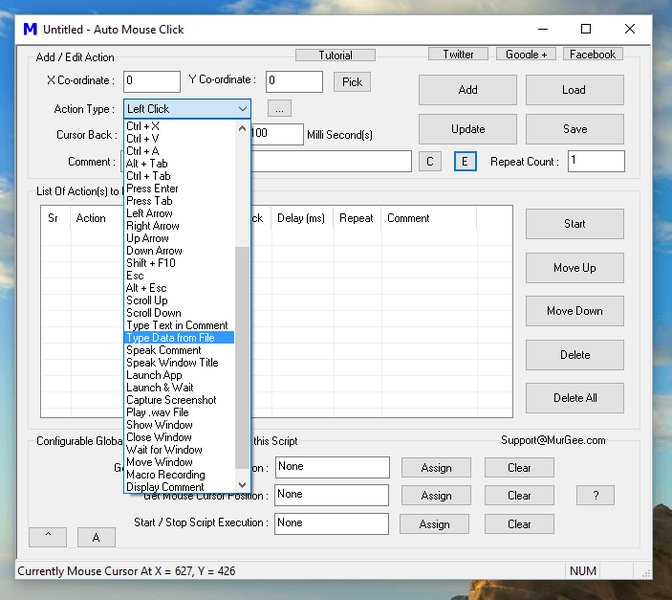
Task: Click the Delete All button
Action: tap(574, 398)
